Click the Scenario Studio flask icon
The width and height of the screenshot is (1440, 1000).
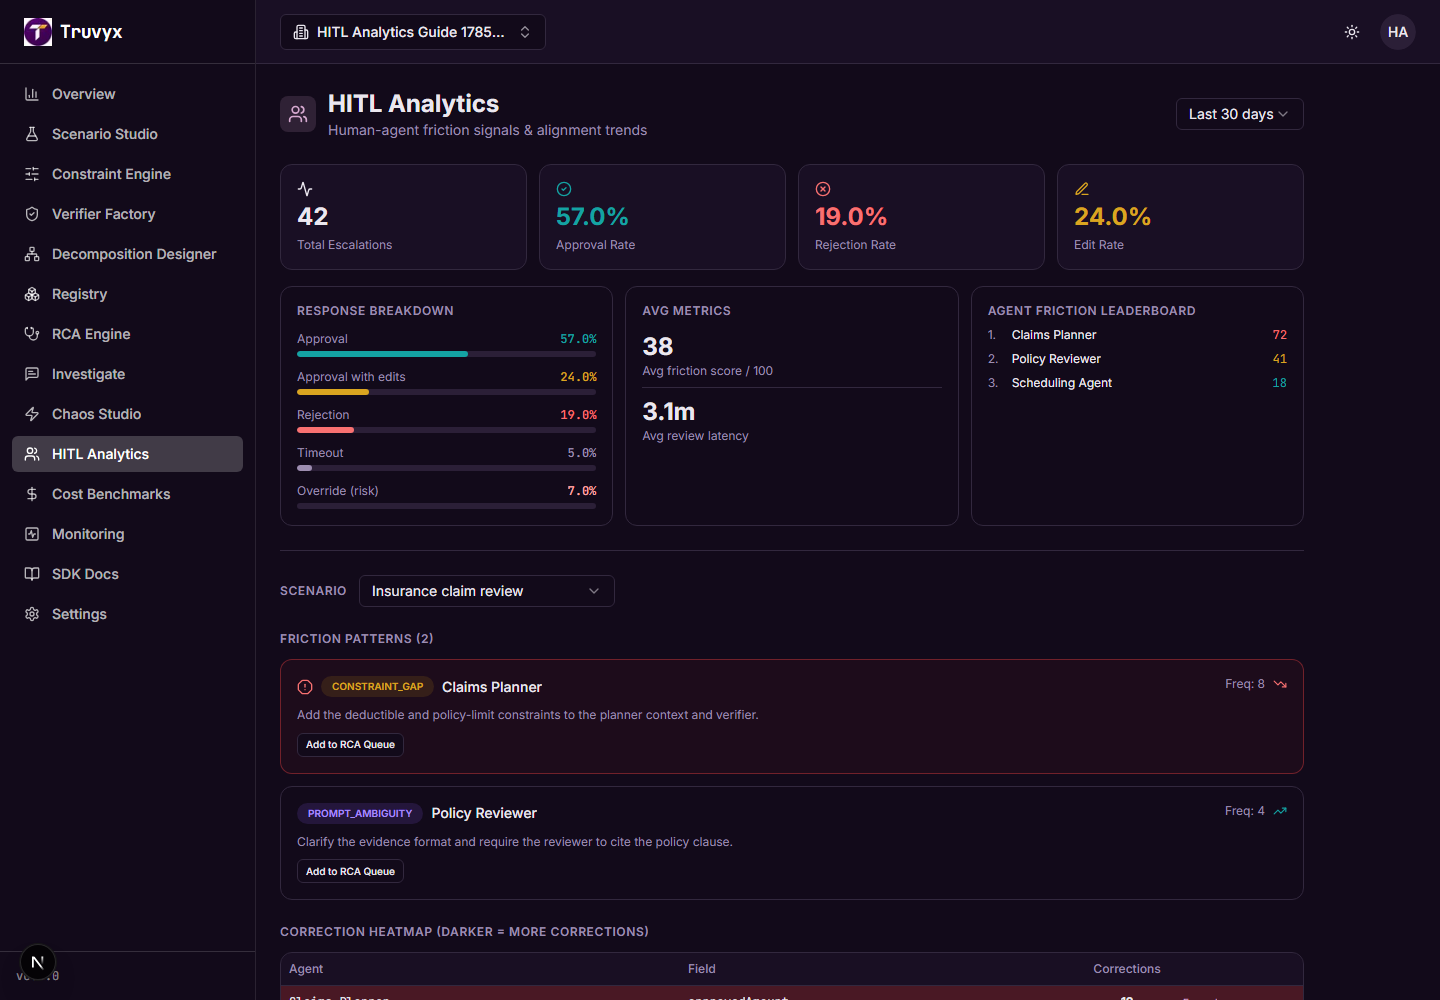32,134
